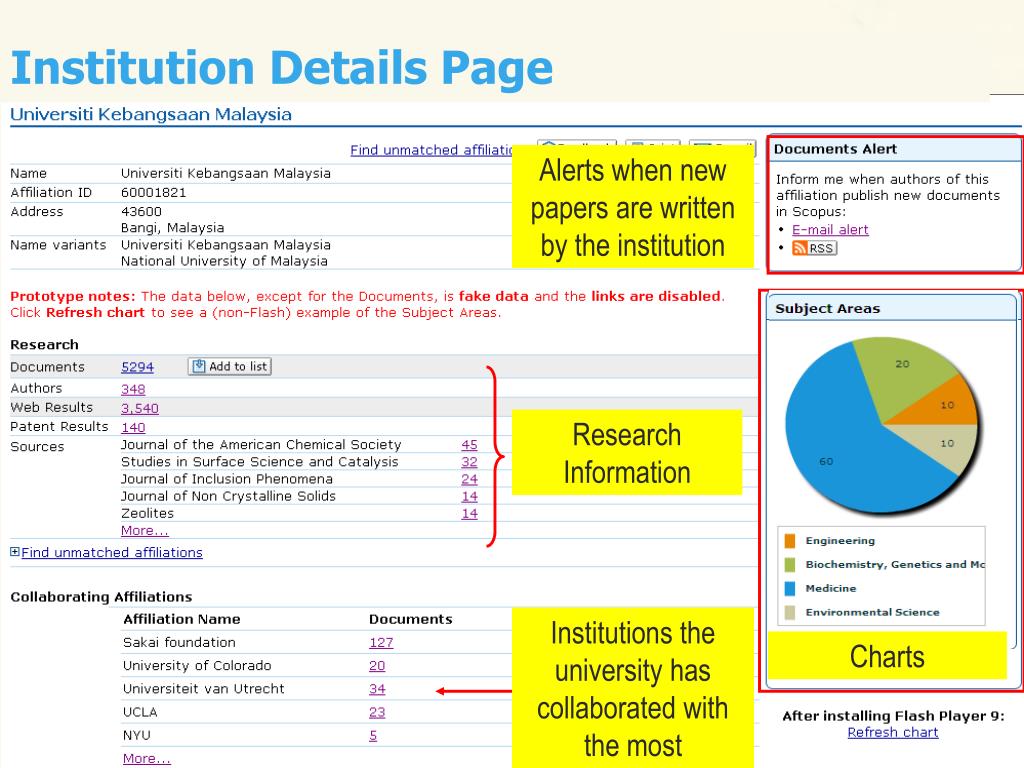Click the orange Engineering pie slice
This screenshot has width=1024, height=768.
944,405
